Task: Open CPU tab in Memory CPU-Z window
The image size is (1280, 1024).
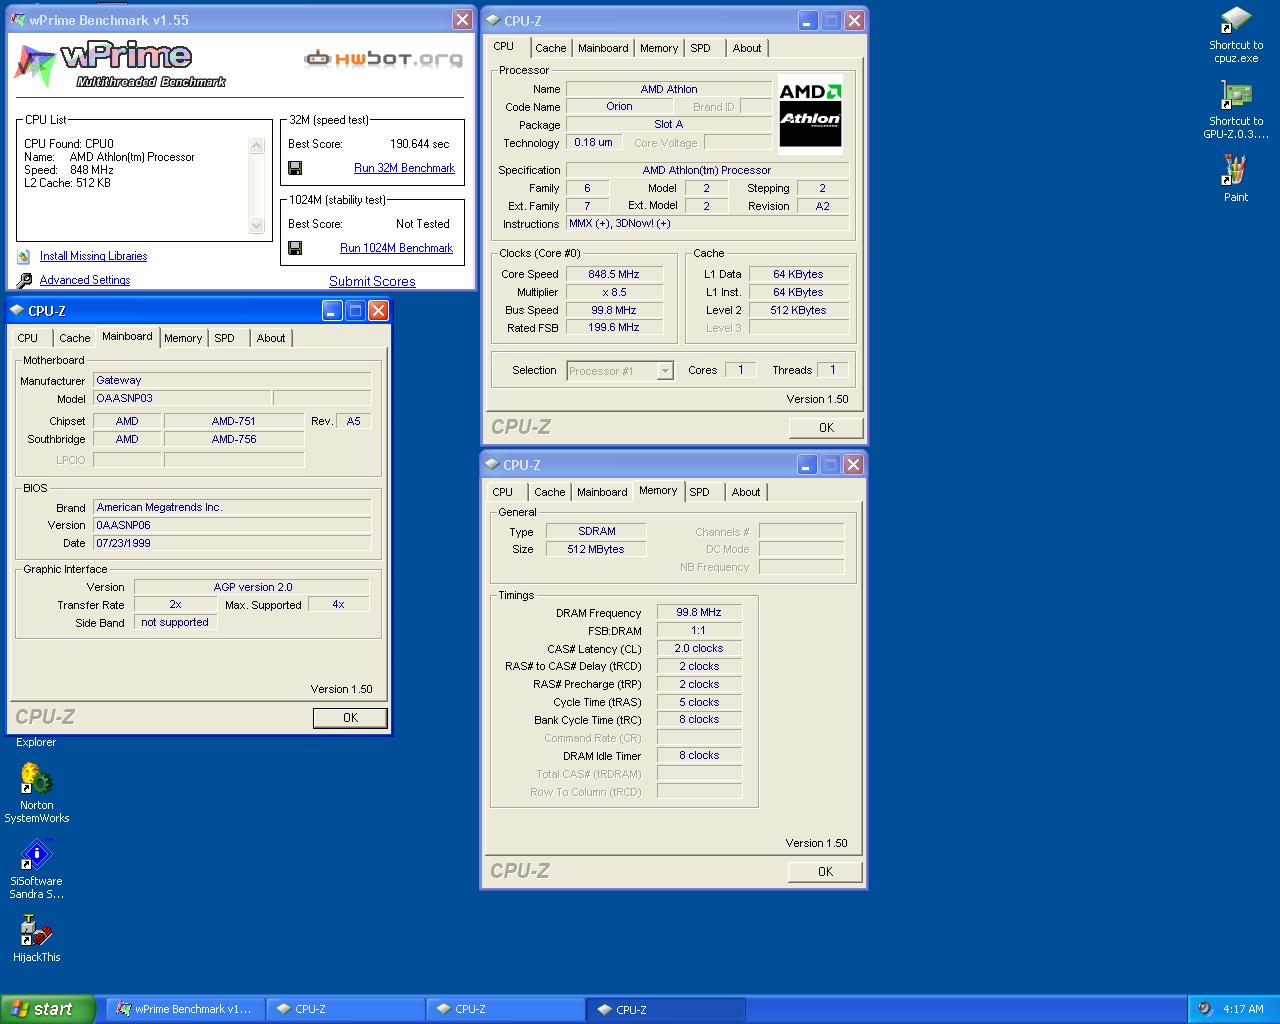Action: point(503,492)
